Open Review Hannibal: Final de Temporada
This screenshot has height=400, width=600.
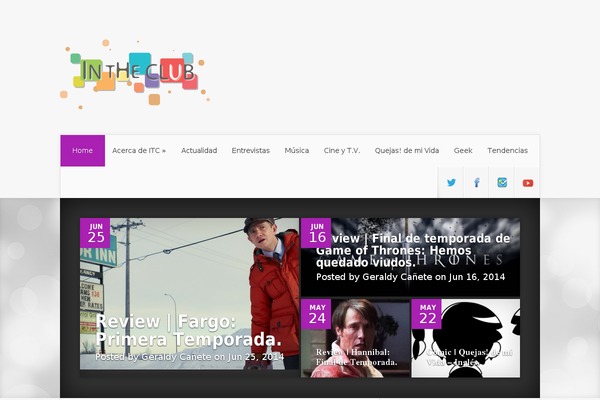coord(356,357)
